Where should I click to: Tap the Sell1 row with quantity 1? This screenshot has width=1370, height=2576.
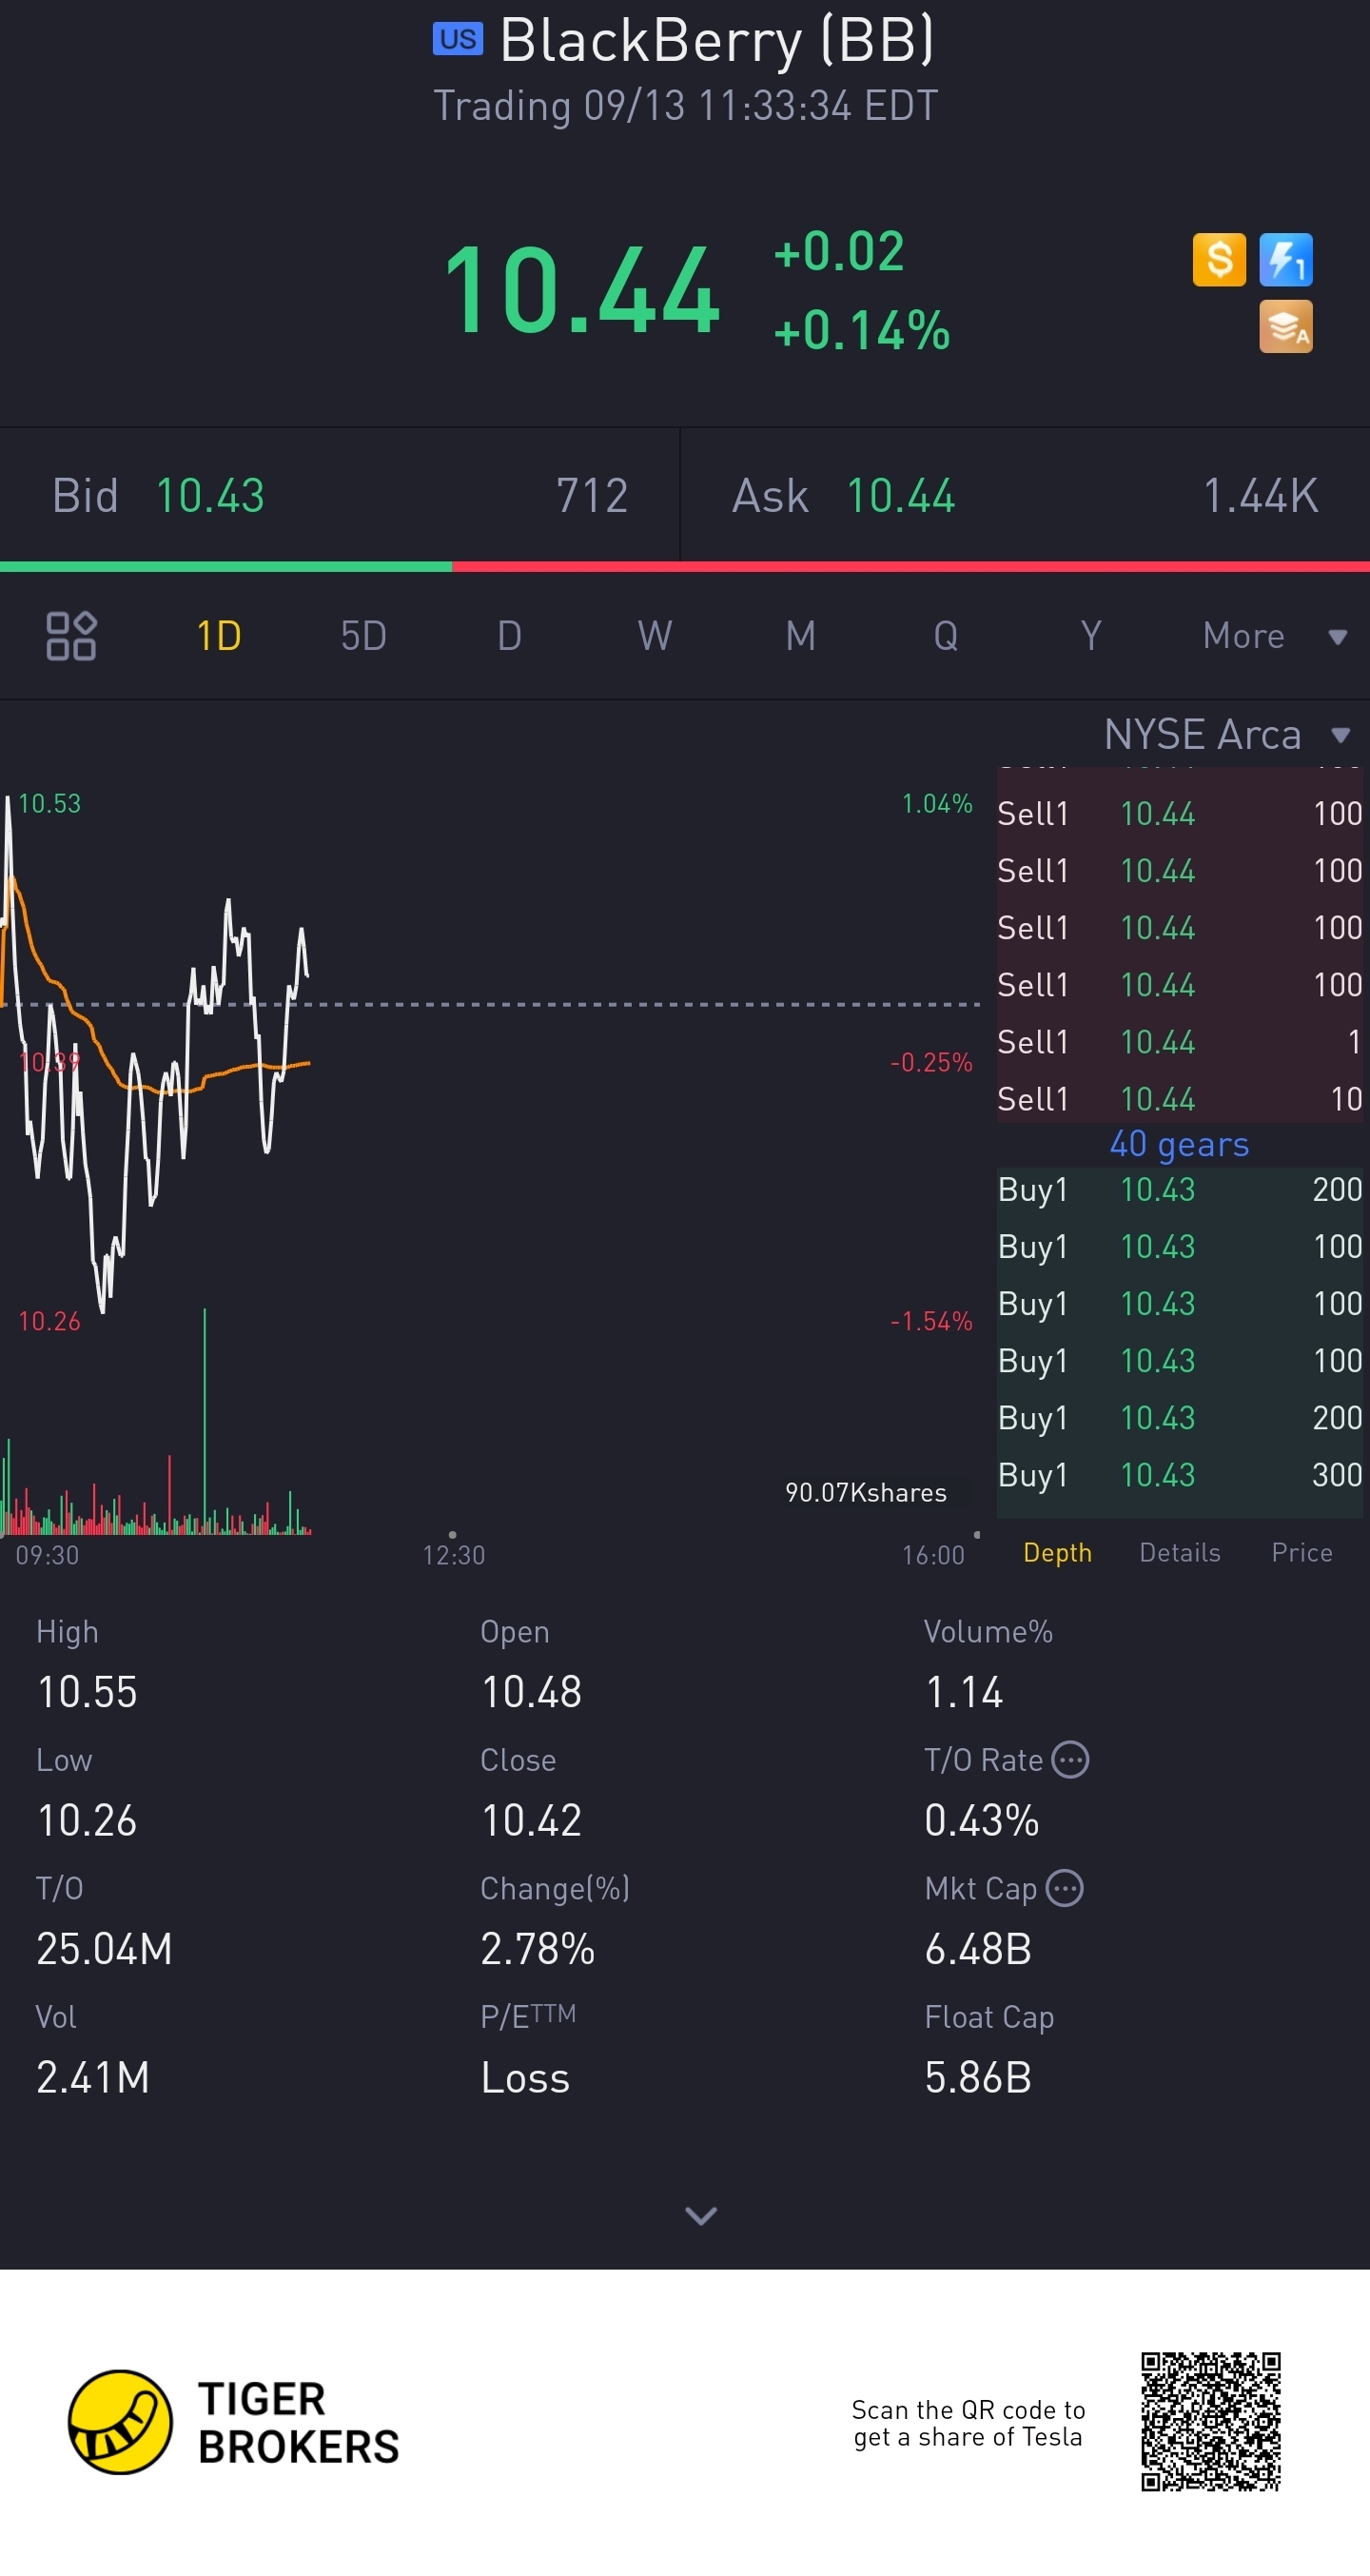tap(1180, 1042)
